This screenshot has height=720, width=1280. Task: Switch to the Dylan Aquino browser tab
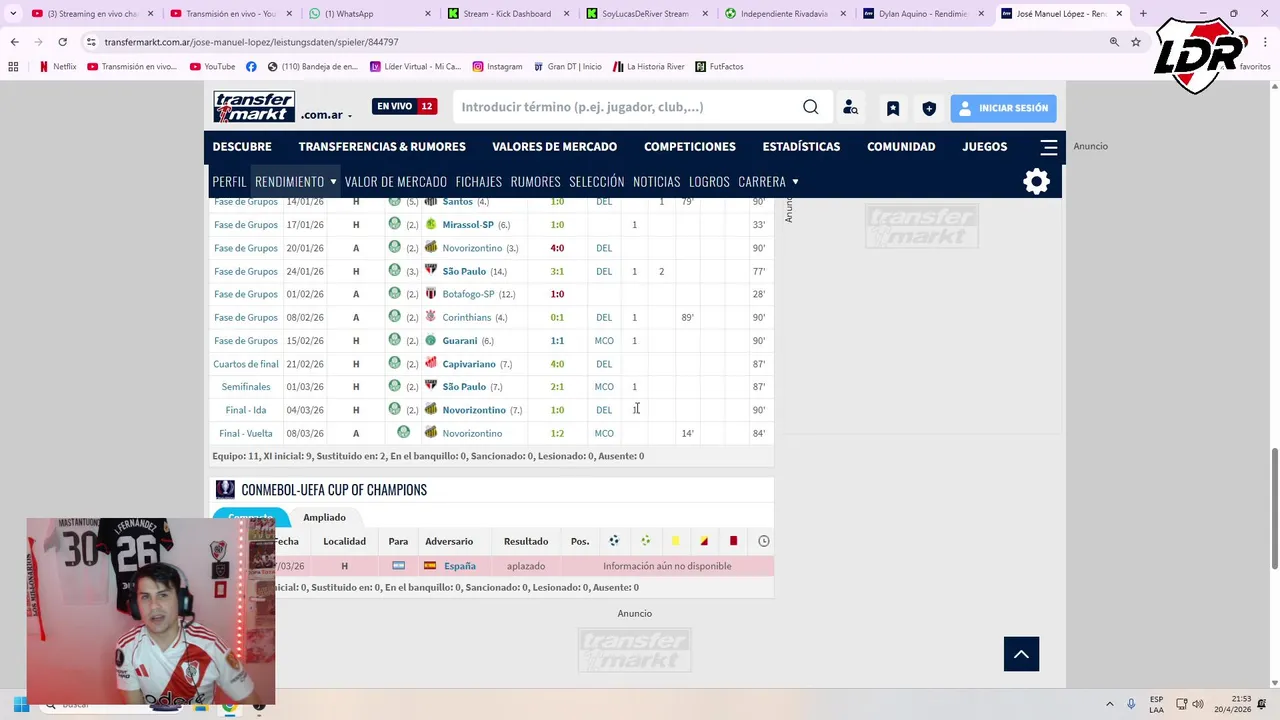tap(924, 14)
